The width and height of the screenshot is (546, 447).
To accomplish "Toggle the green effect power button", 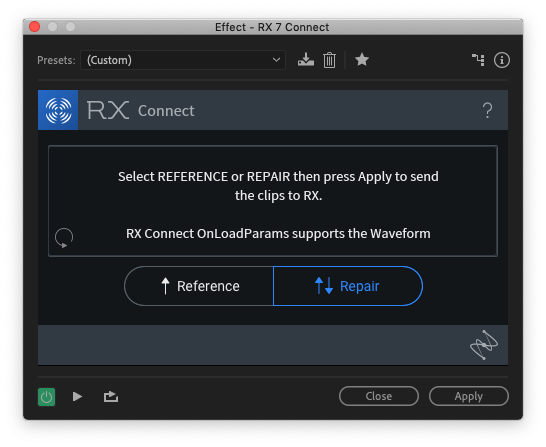I will click(46, 397).
